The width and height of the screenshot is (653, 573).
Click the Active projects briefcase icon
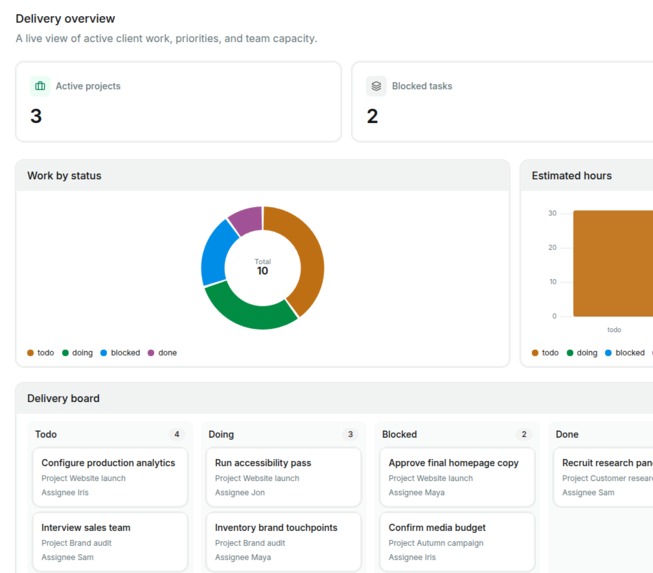pyautogui.click(x=40, y=86)
